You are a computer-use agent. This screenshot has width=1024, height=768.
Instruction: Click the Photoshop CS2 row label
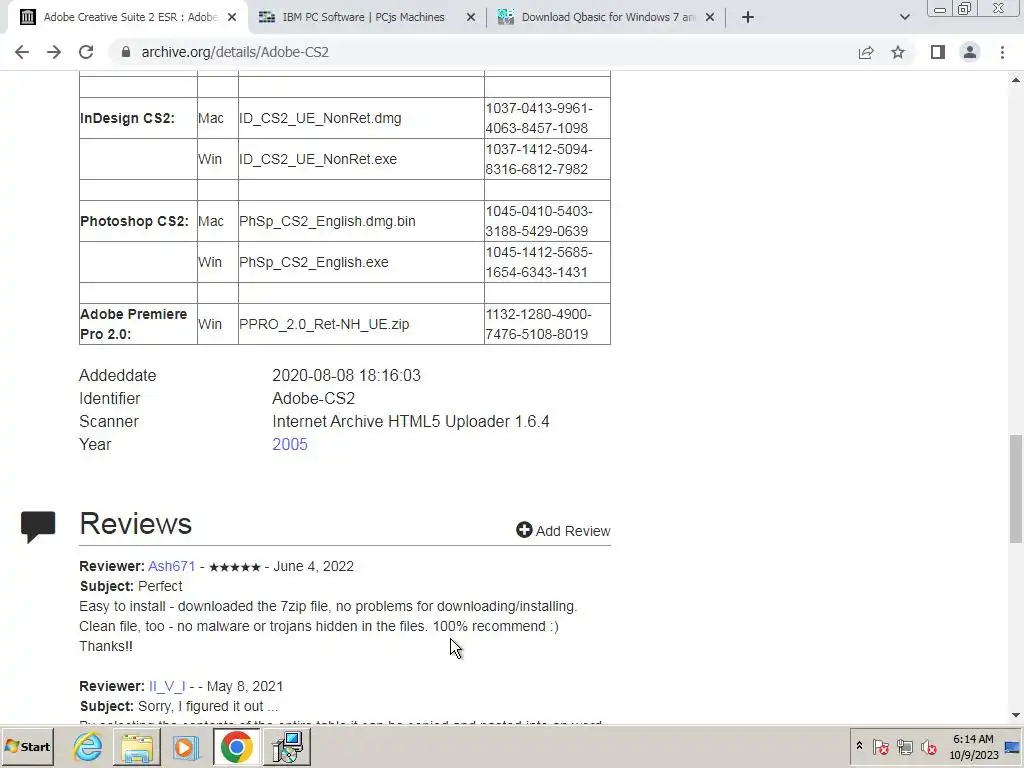click(x=135, y=221)
